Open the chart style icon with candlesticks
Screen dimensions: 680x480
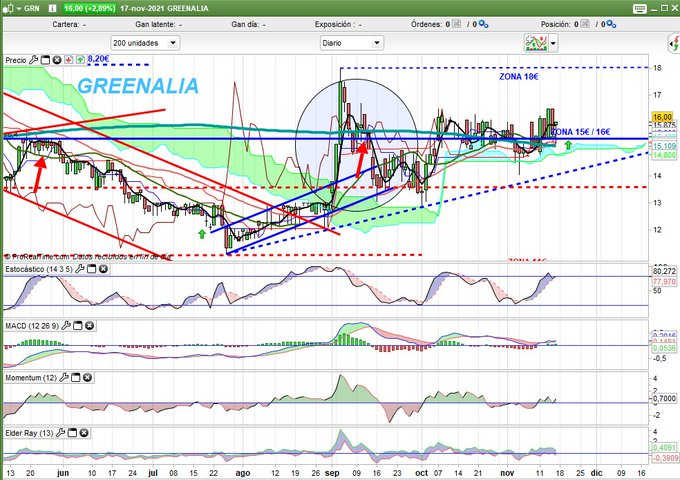click(536, 43)
